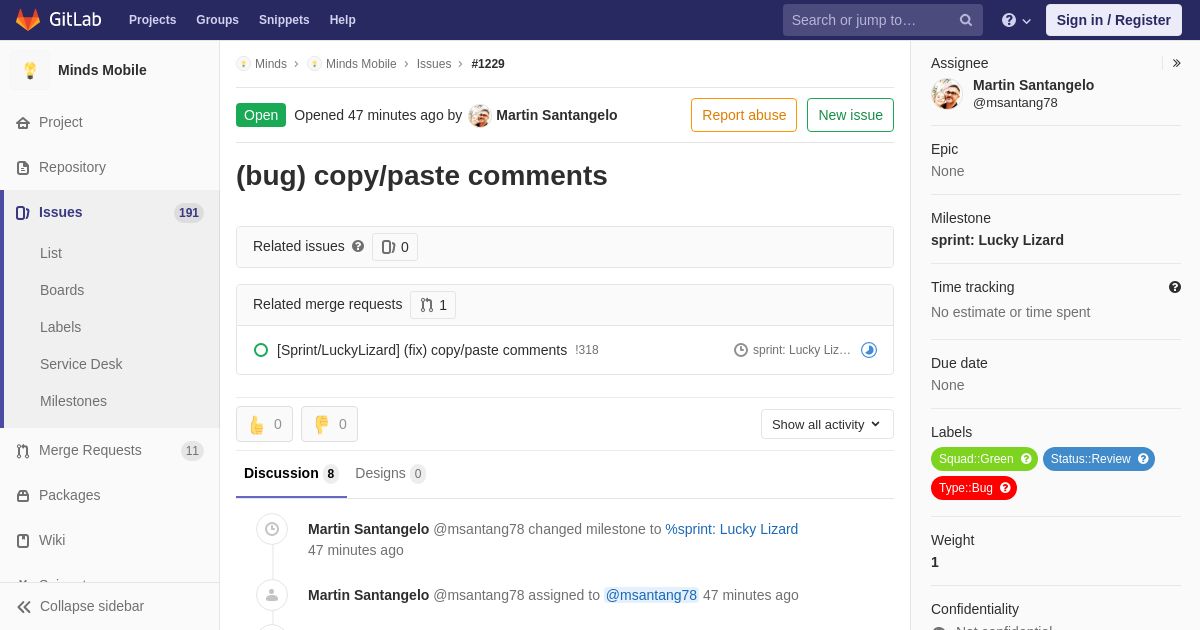Click the milestone change clock timeline icon

click(272, 529)
